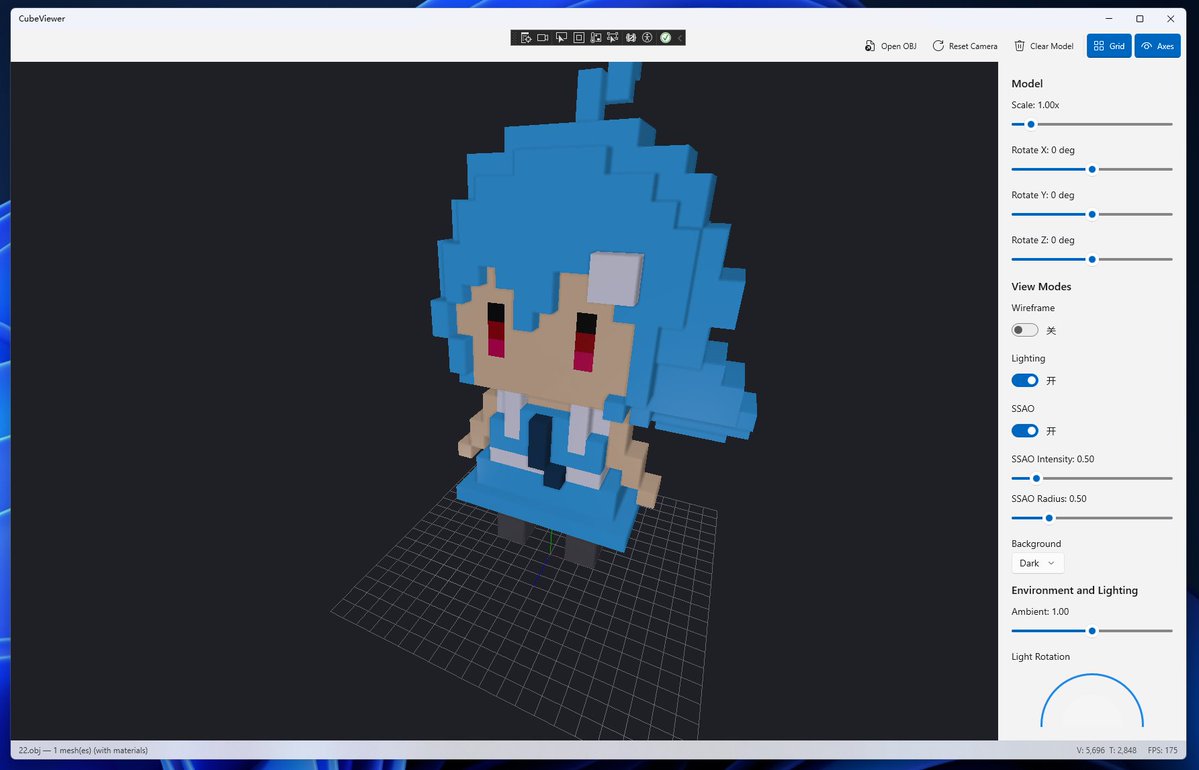Toggle display layout adorners icon

coord(579,37)
